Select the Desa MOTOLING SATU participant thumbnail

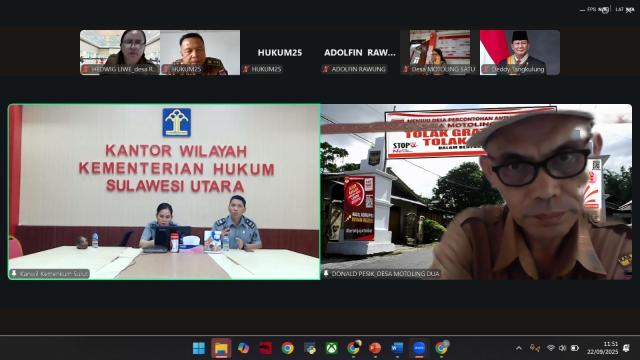point(440,52)
